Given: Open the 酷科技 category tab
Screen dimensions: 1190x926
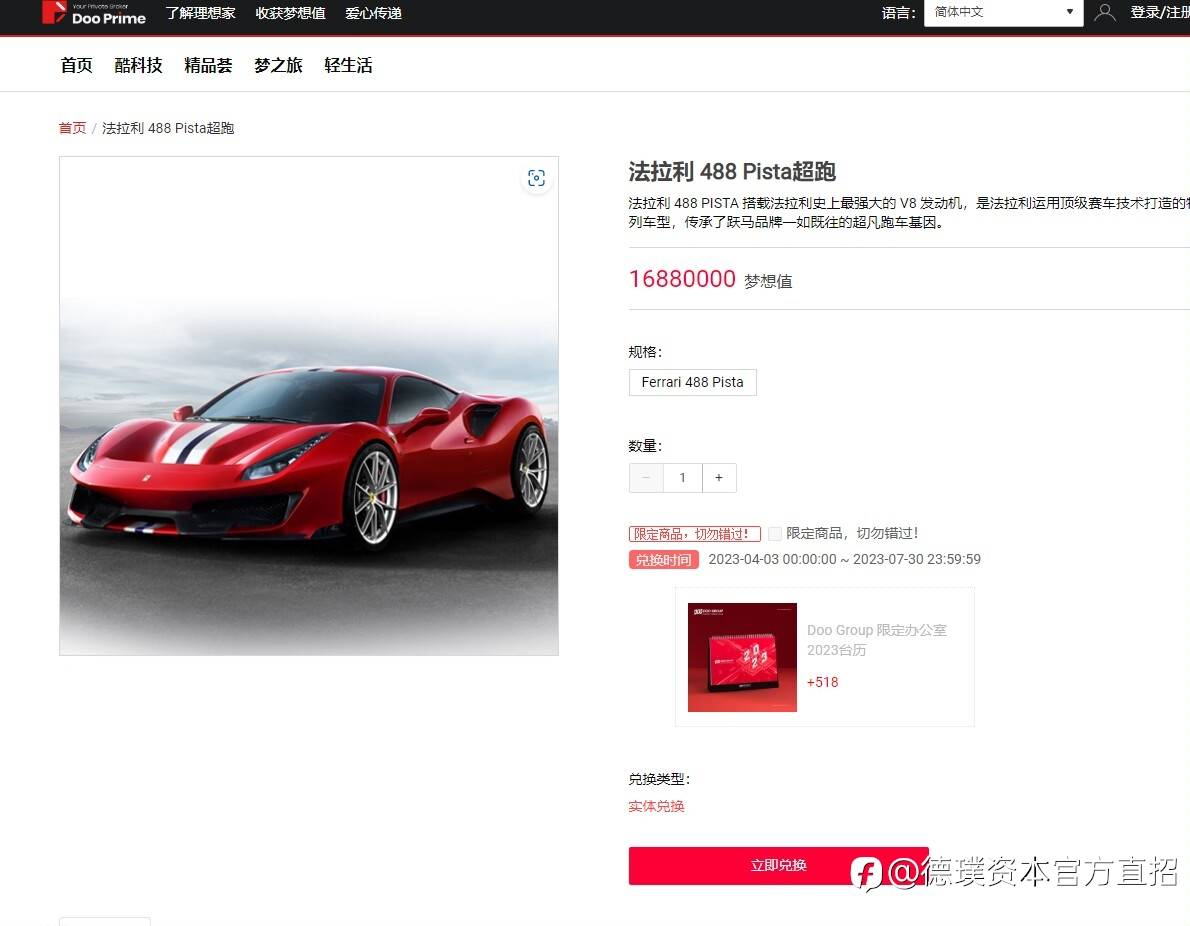Looking at the screenshot, I should pos(138,65).
